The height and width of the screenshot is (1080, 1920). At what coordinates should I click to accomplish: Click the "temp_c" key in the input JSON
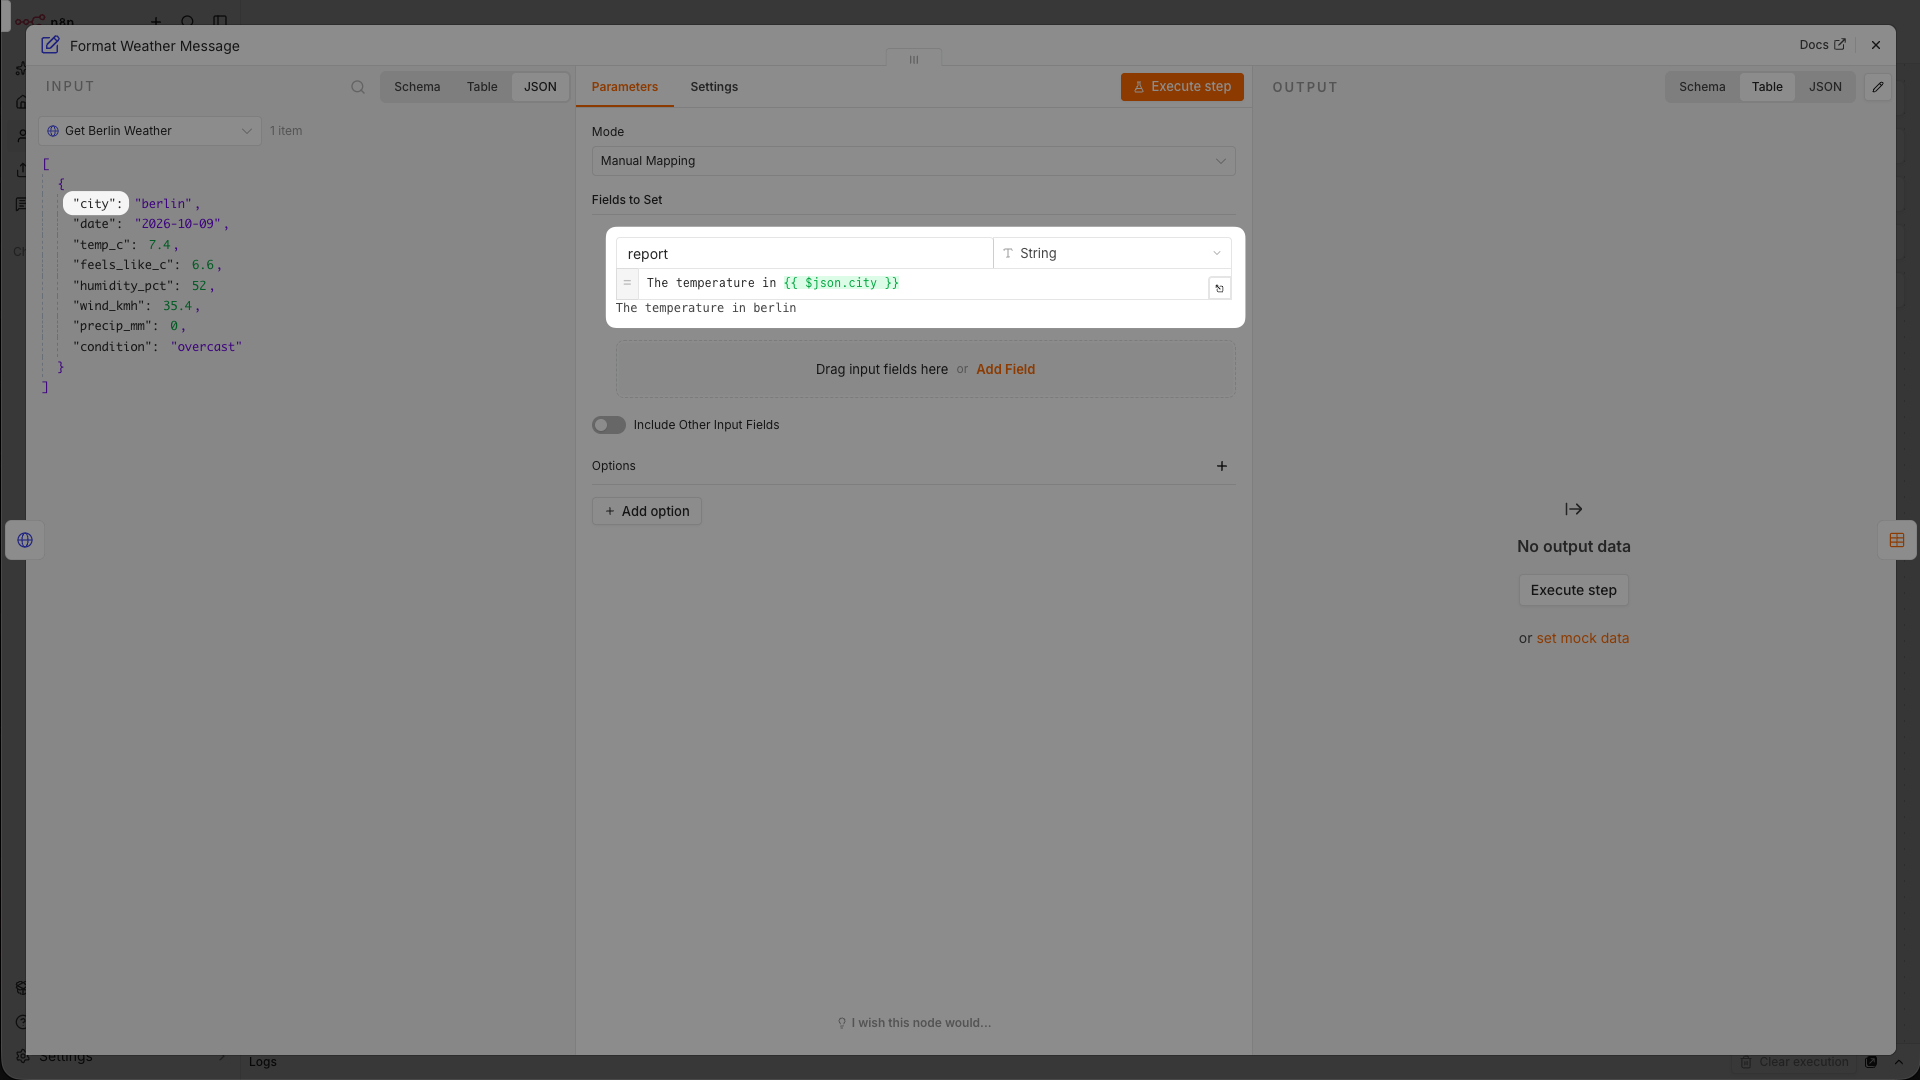coord(105,245)
